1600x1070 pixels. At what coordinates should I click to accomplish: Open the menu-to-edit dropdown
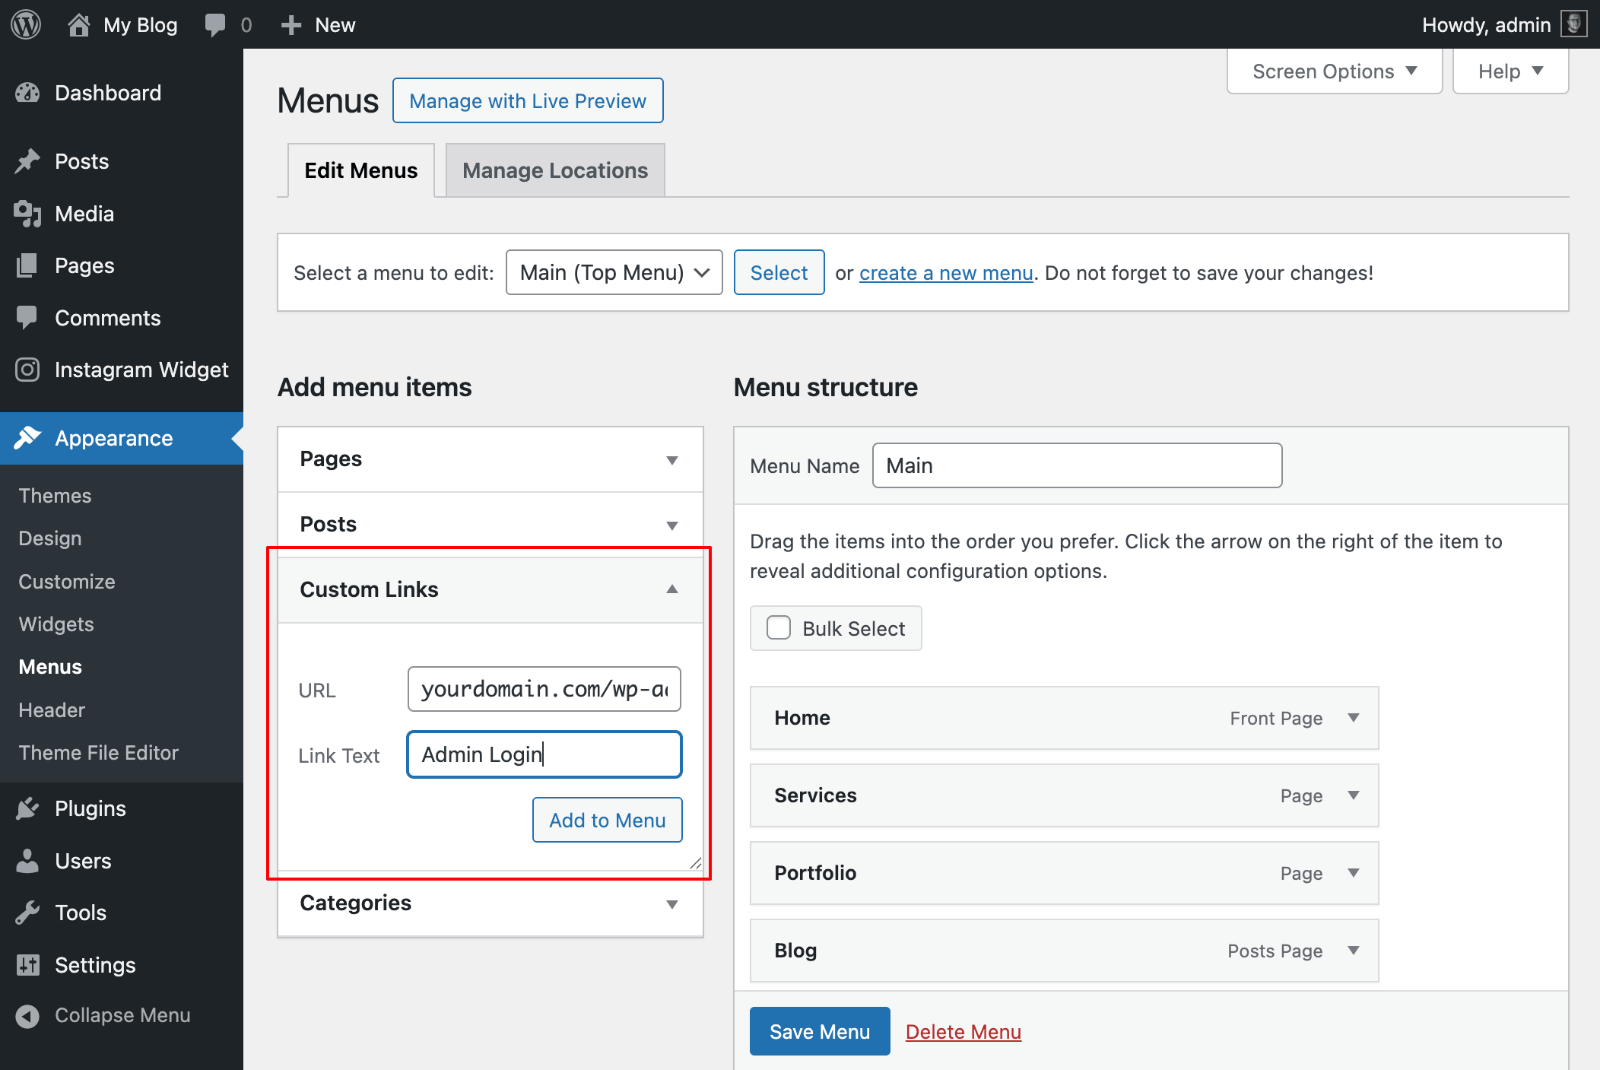pyautogui.click(x=613, y=272)
